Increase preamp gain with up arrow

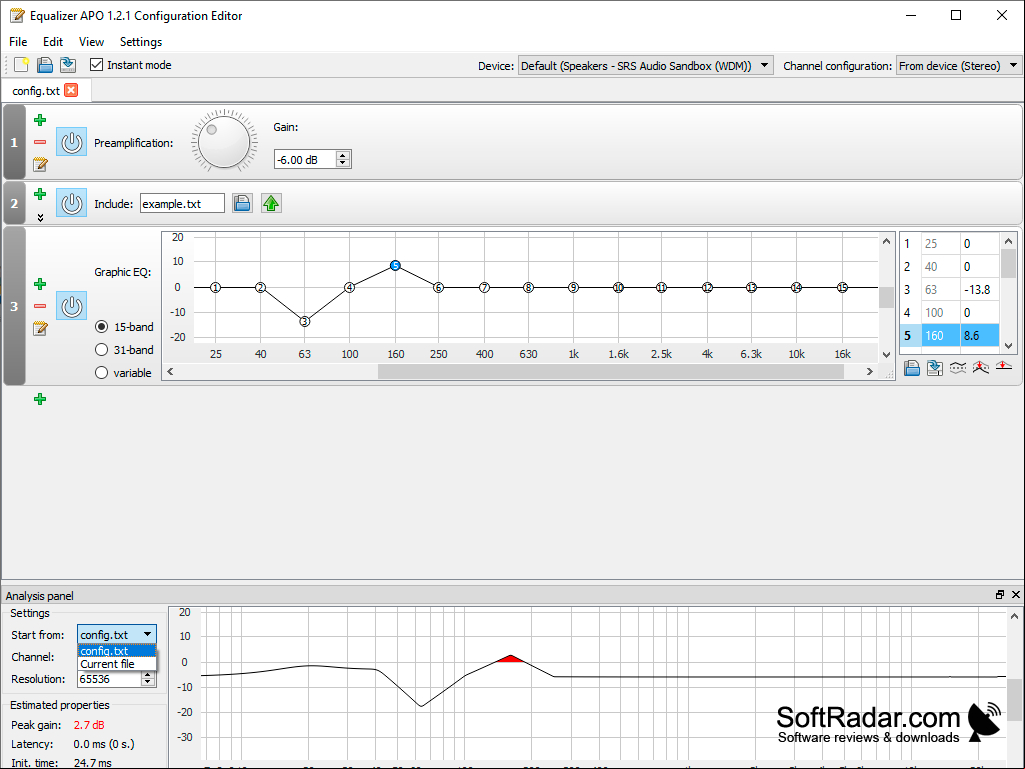point(343,155)
